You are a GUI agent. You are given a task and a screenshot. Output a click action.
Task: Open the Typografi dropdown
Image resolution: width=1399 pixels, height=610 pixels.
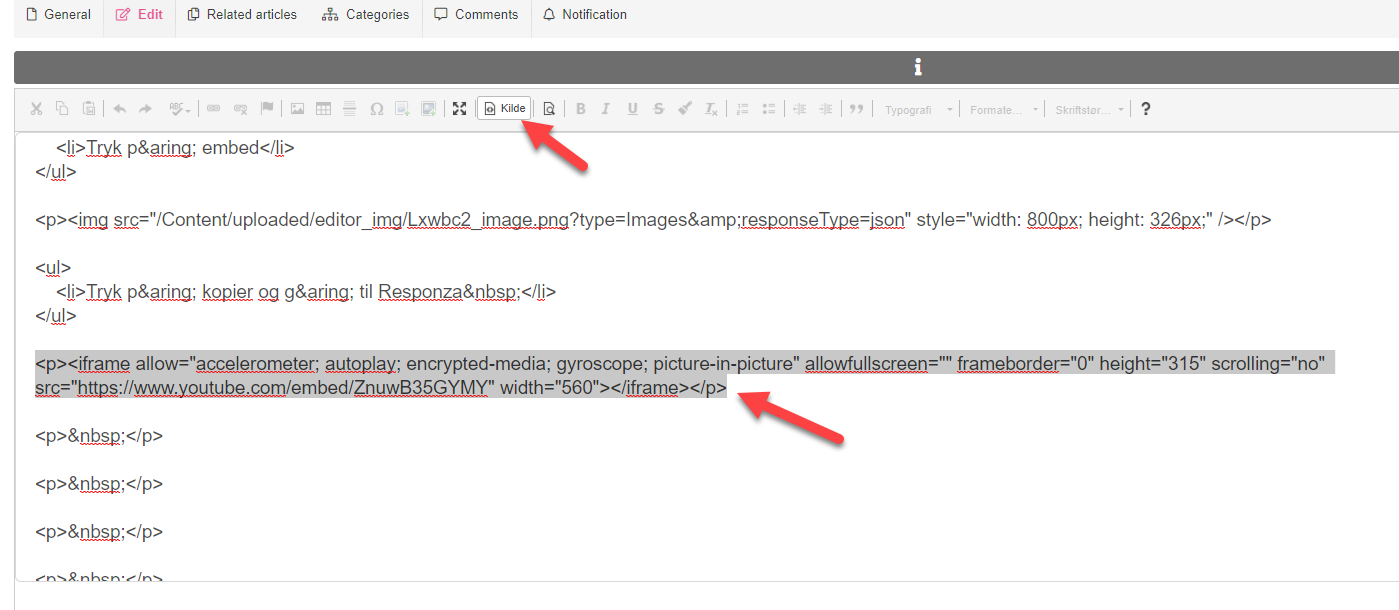[x=918, y=110]
